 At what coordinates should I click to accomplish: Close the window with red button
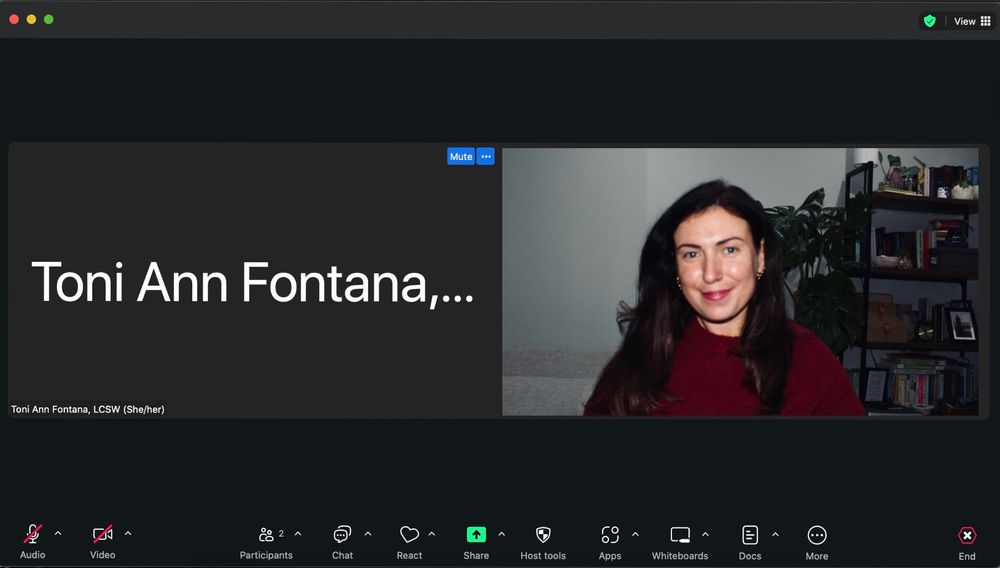(x=14, y=19)
